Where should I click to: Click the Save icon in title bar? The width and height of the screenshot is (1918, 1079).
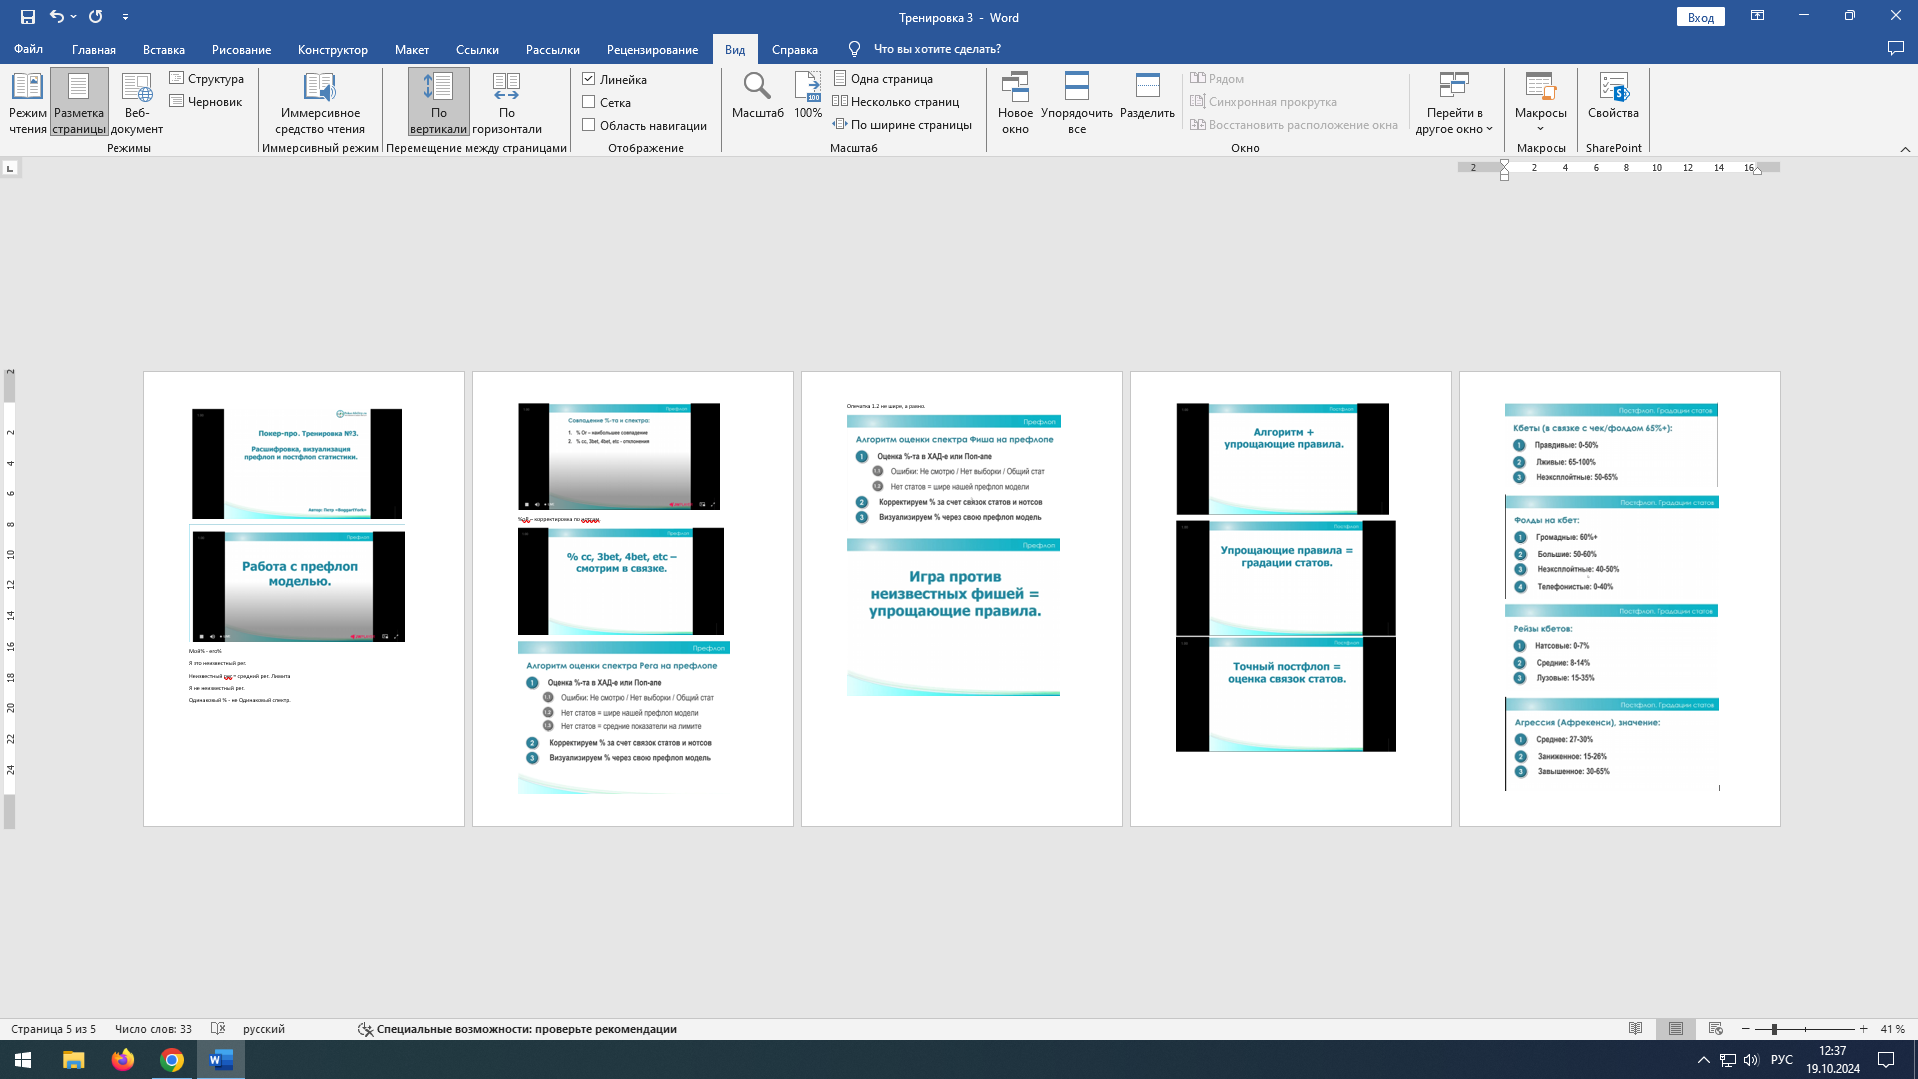coord(27,17)
